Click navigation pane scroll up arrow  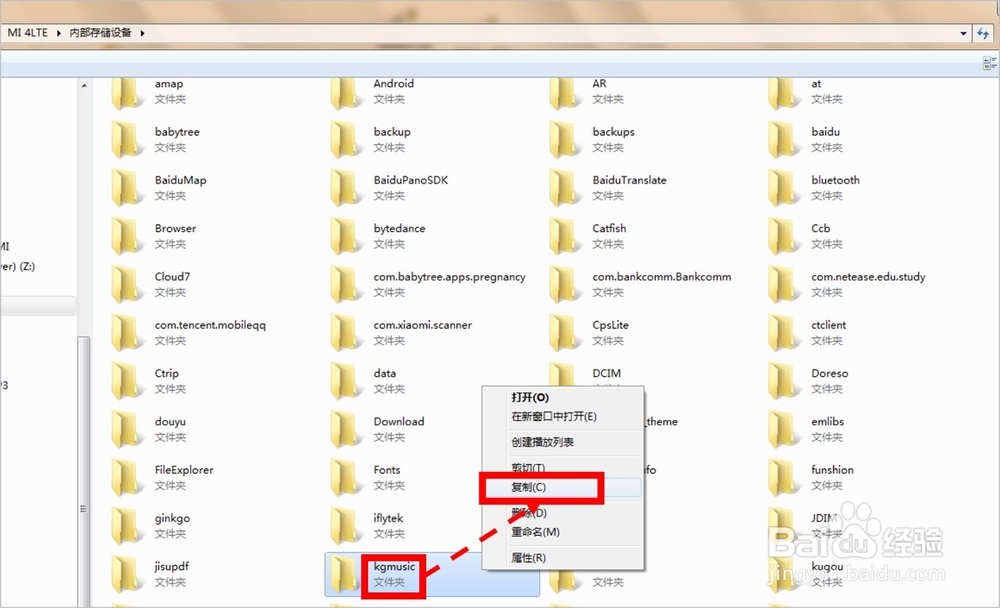[x=84, y=85]
